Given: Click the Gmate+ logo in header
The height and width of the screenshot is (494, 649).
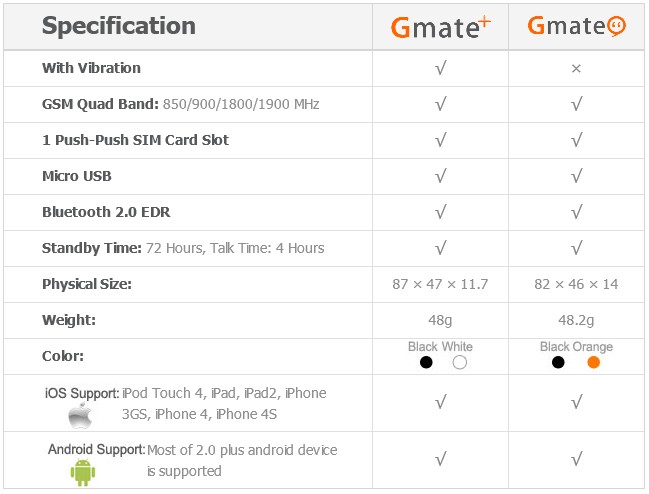Looking at the screenshot, I should tap(440, 27).
